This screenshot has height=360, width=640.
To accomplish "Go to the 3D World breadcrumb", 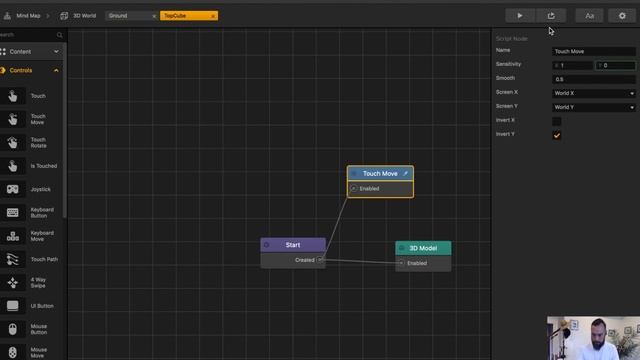I will tap(84, 16).
